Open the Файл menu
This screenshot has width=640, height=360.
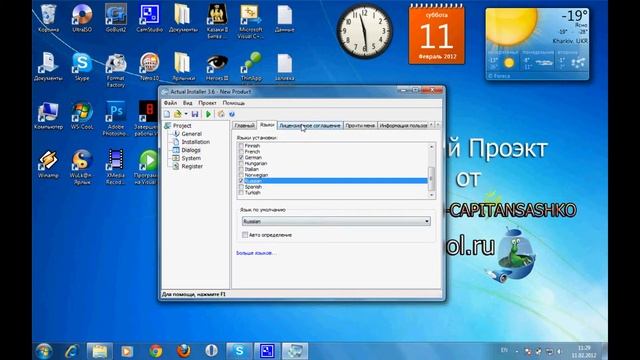[x=170, y=103]
